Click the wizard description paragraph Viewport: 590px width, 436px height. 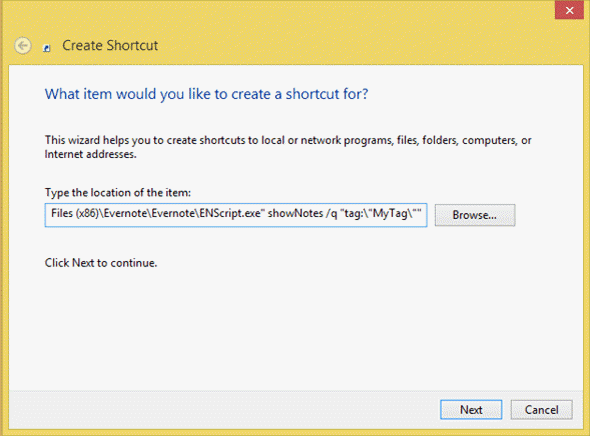(x=288, y=147)
